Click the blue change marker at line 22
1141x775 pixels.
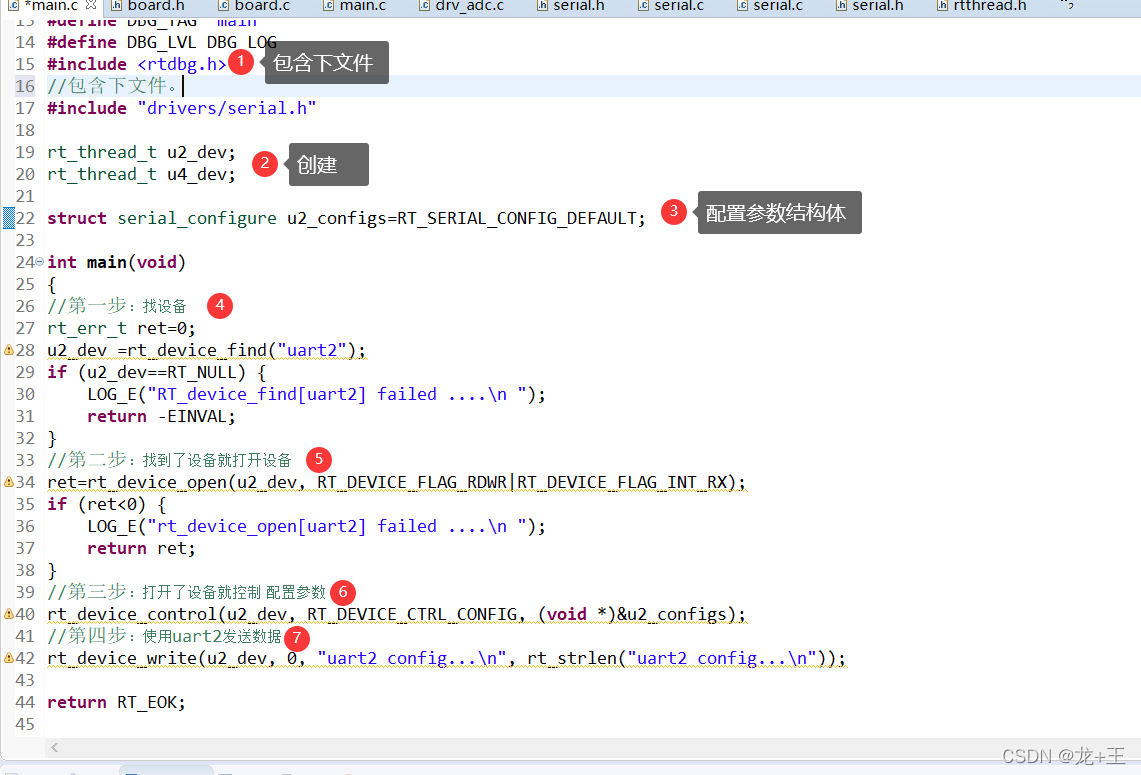[x=9, y=218]
